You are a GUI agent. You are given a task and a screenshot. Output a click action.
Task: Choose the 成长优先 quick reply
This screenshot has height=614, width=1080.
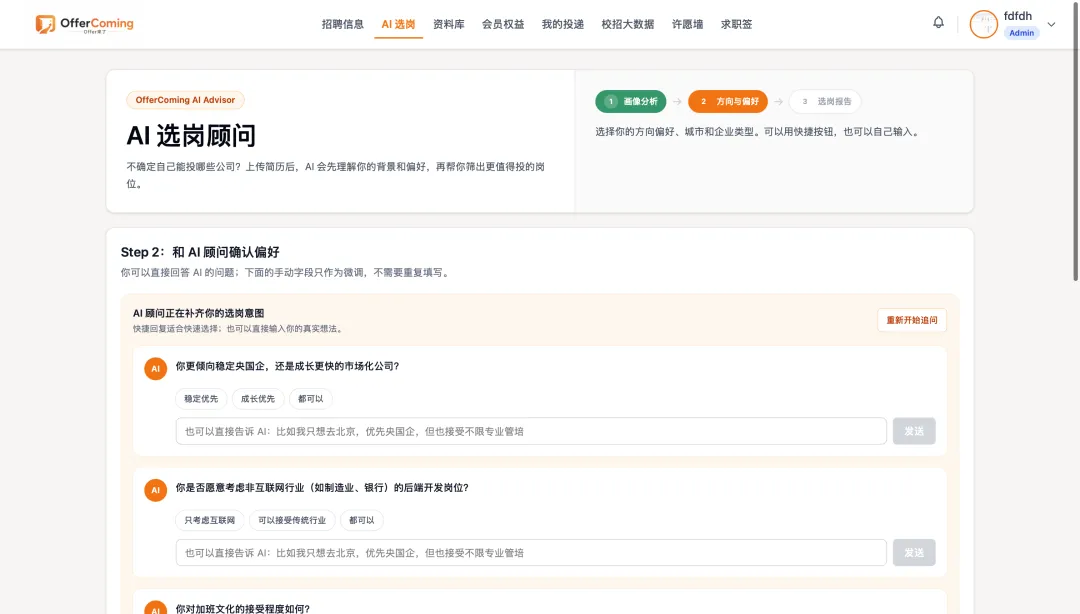(x=258, y=399)
